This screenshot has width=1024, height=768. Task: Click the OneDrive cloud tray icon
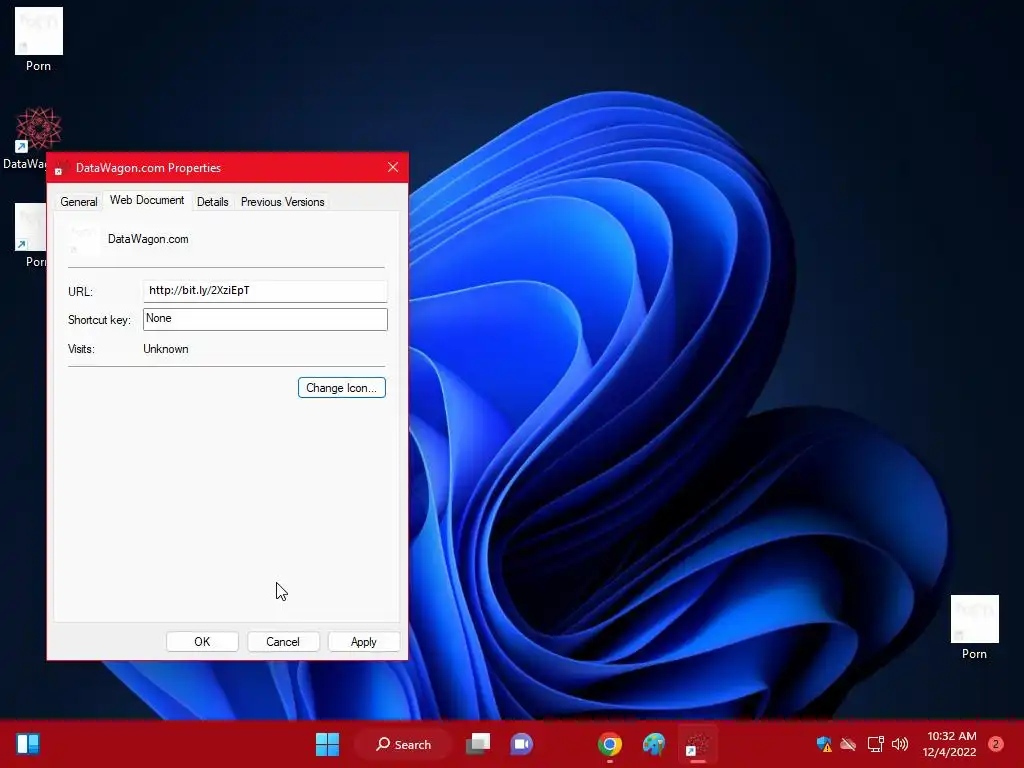click(x=848, y=744)
